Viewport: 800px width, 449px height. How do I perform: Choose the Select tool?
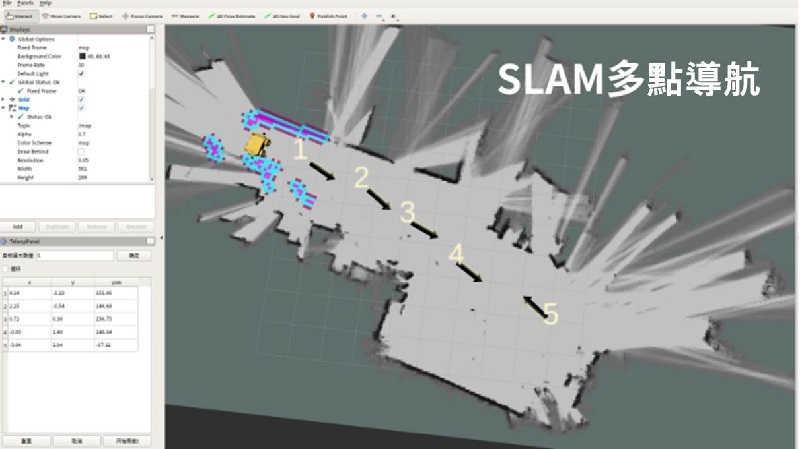[x=101, y=16]
